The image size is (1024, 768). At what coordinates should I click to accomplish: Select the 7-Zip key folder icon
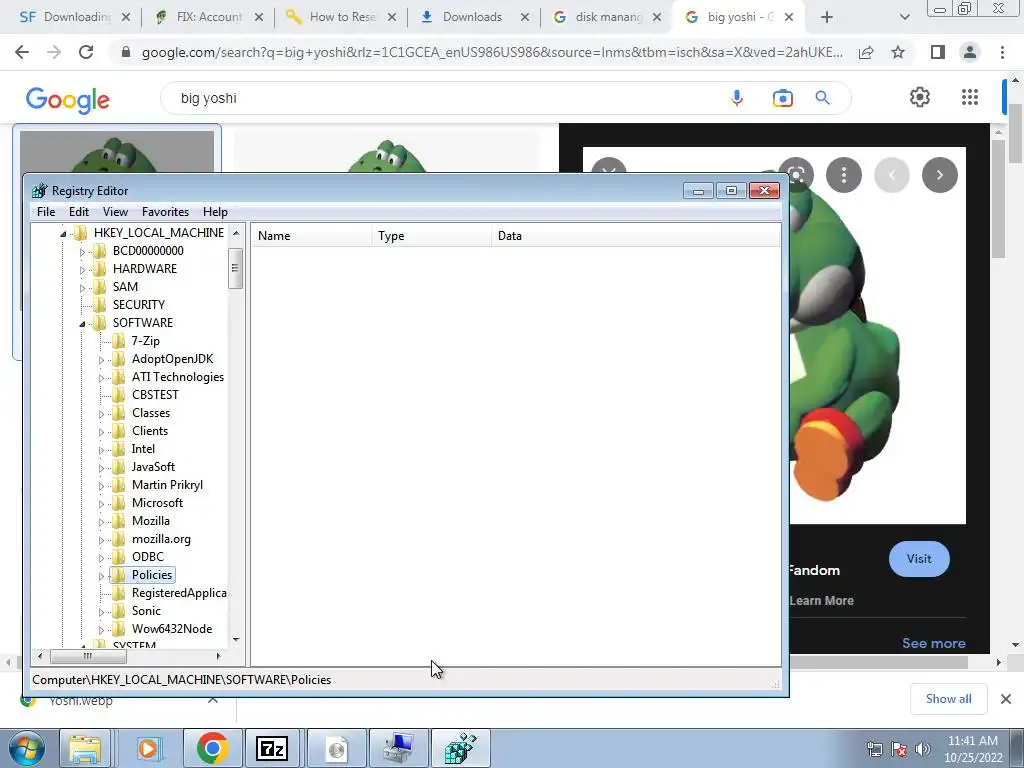pos(118,340)
